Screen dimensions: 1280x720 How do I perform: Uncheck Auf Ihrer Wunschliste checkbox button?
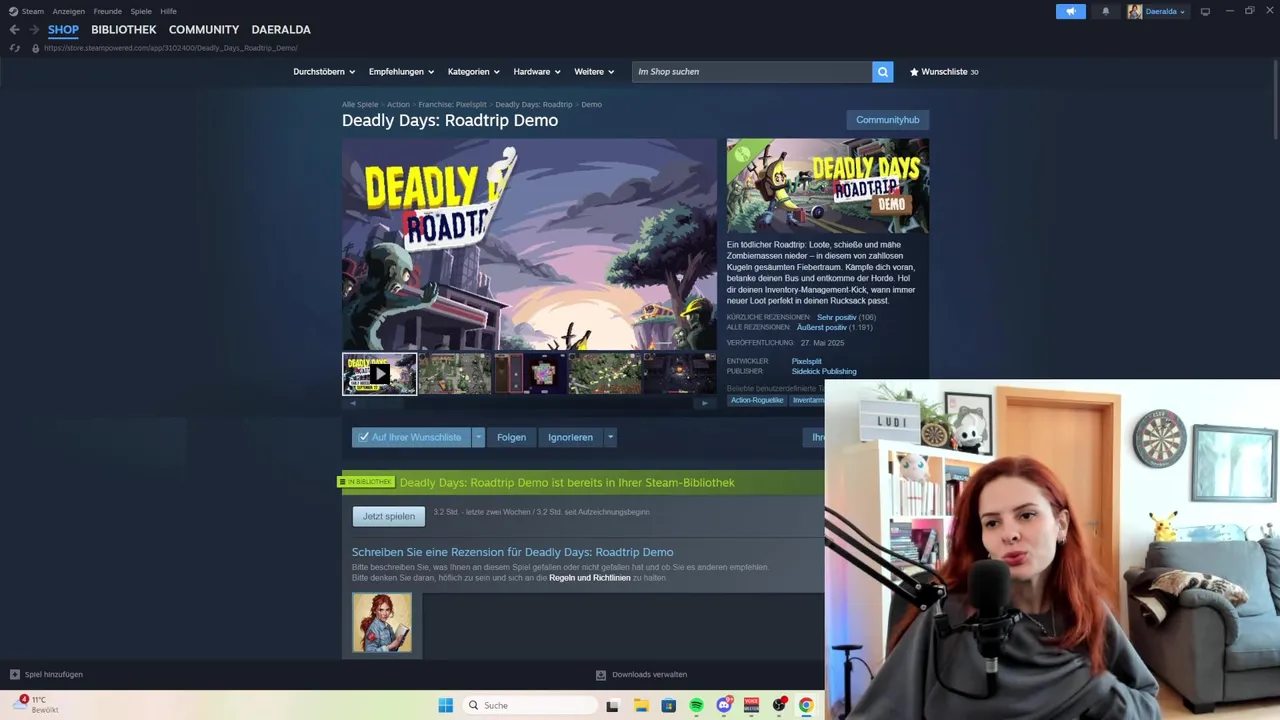[411, 437]
